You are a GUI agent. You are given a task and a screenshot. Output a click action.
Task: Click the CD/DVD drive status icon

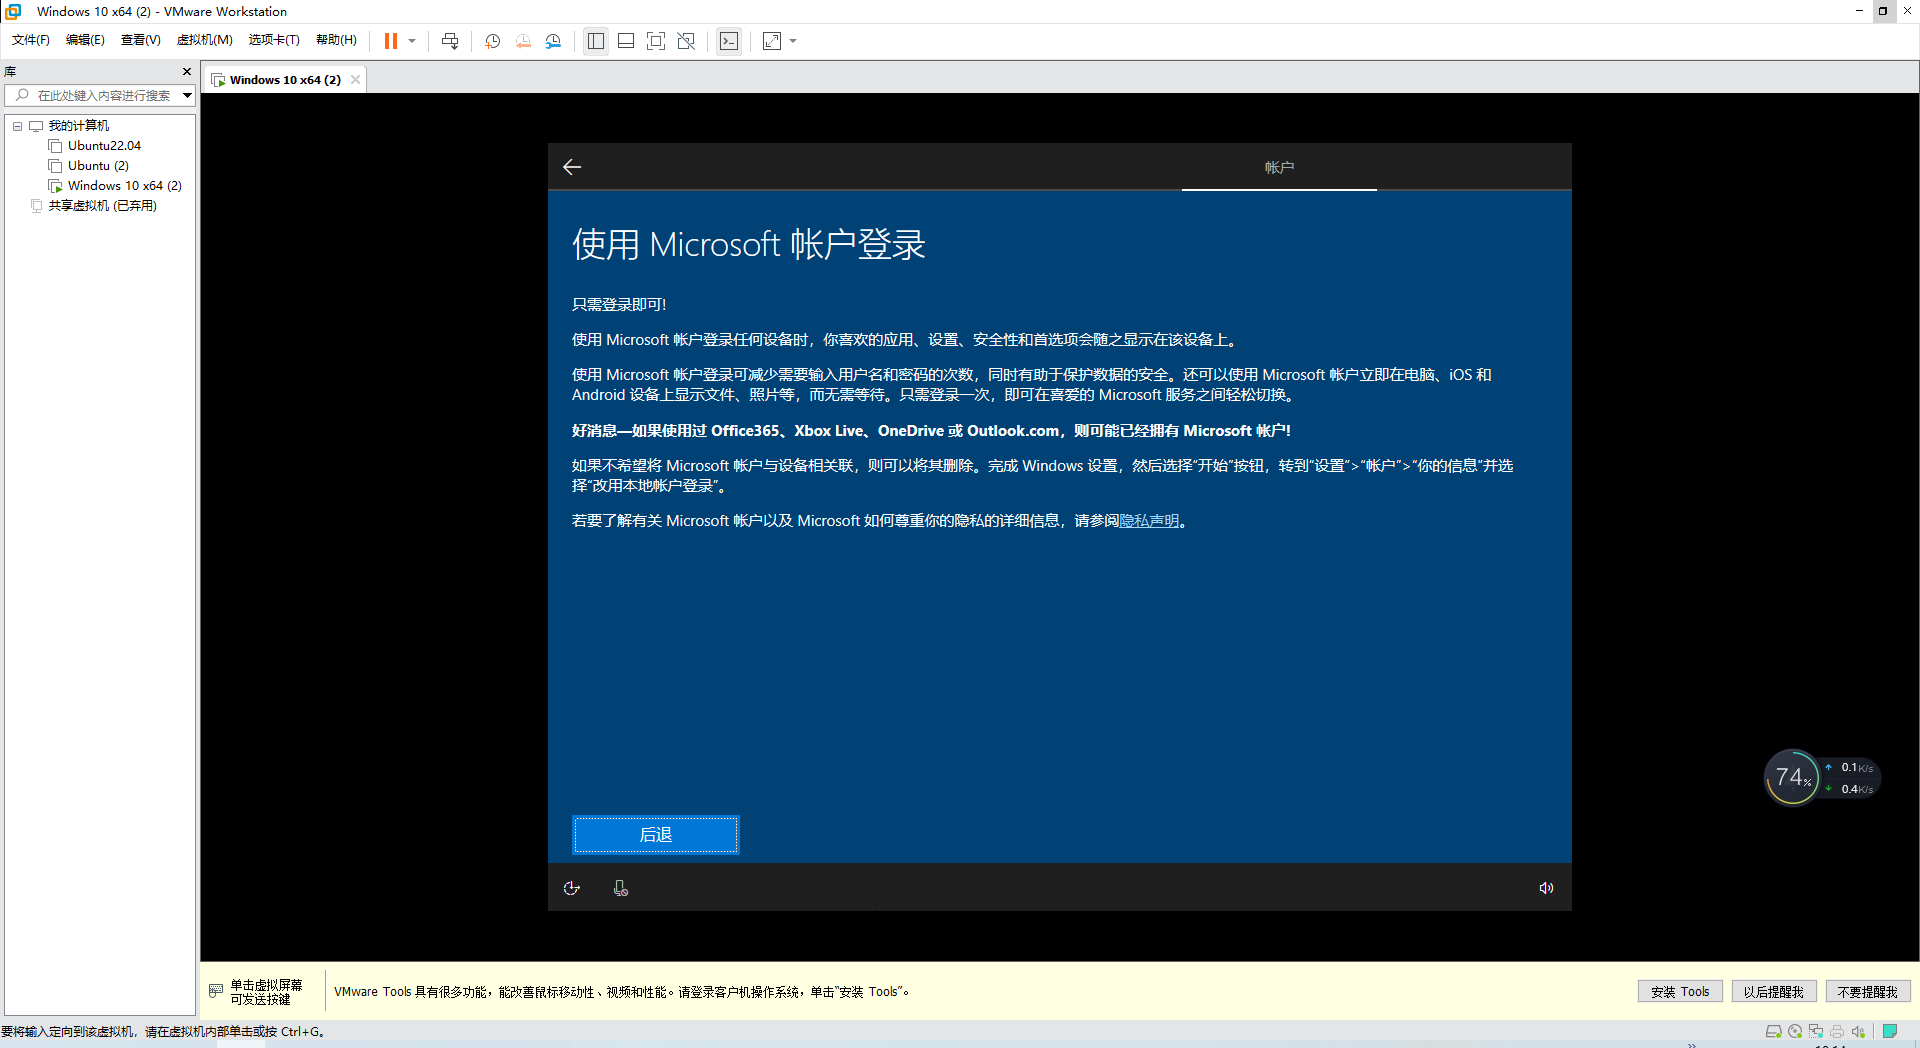click(x=1795, y=1032)
